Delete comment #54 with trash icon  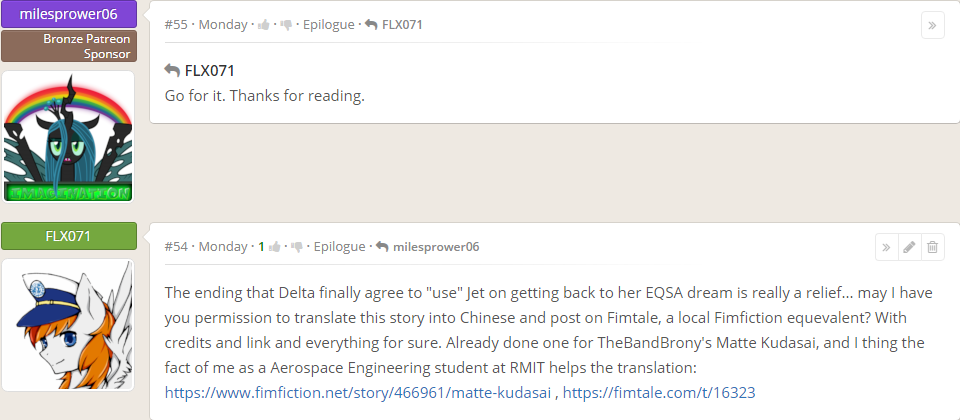coord(932,247)
